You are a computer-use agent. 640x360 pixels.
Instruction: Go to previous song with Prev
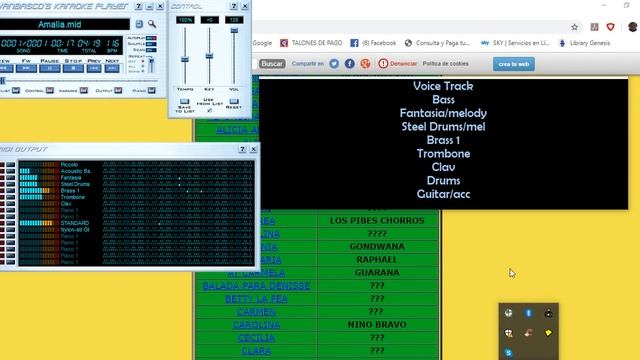(94, 68)
